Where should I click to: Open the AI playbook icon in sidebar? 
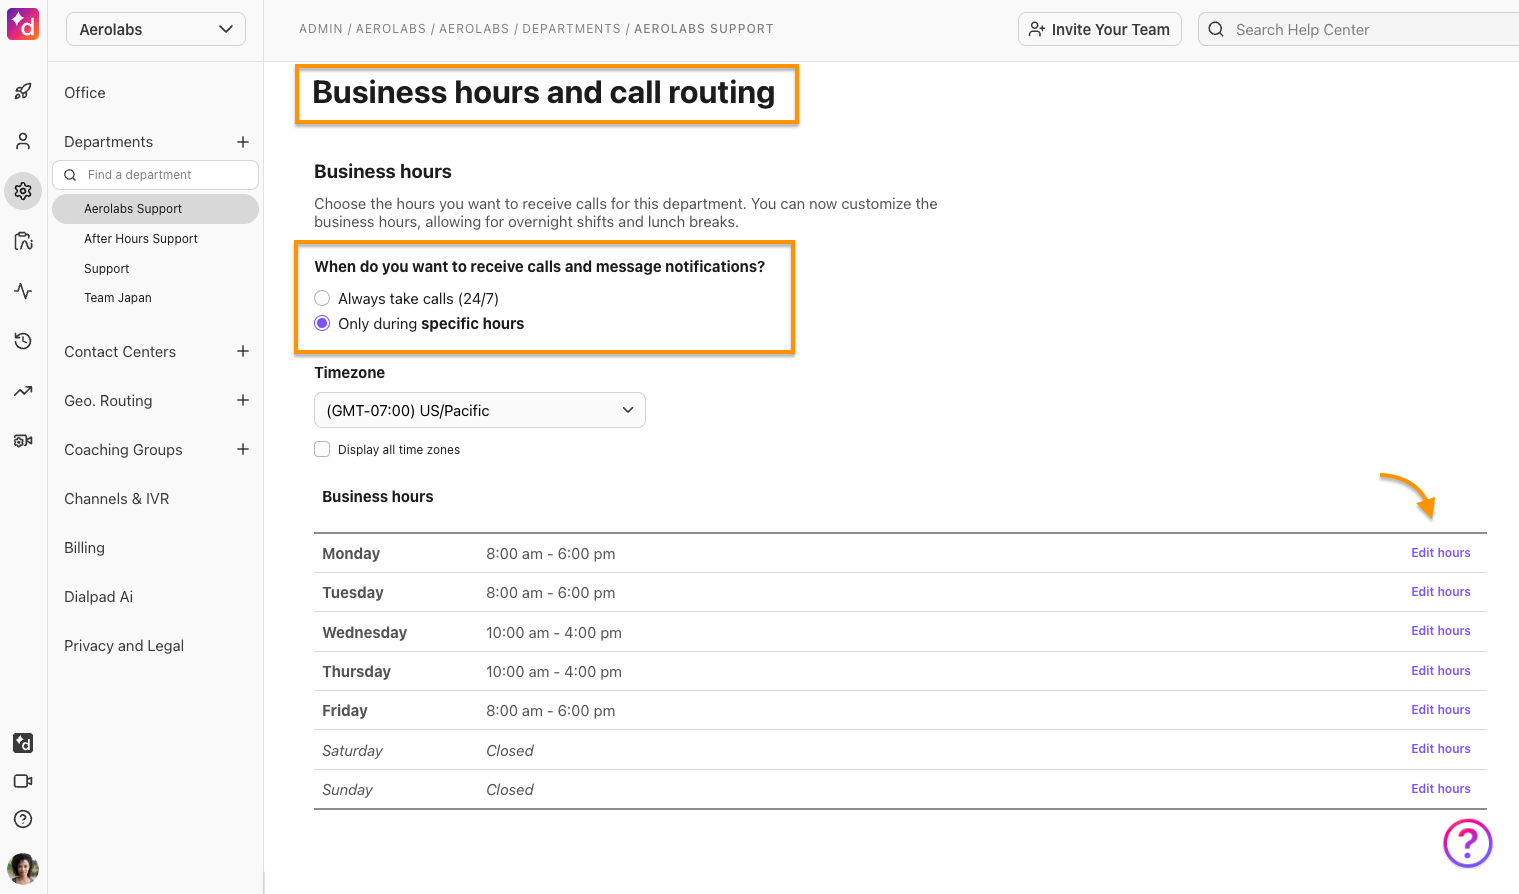point(23,241)
